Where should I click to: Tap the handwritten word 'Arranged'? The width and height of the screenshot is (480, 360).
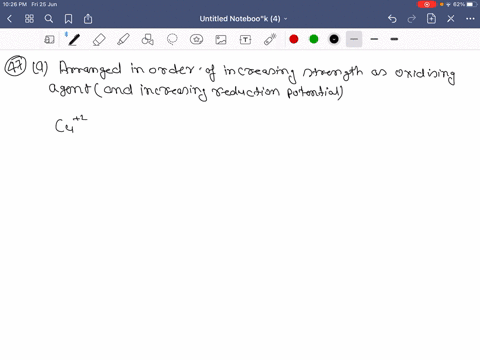[90, 69]
